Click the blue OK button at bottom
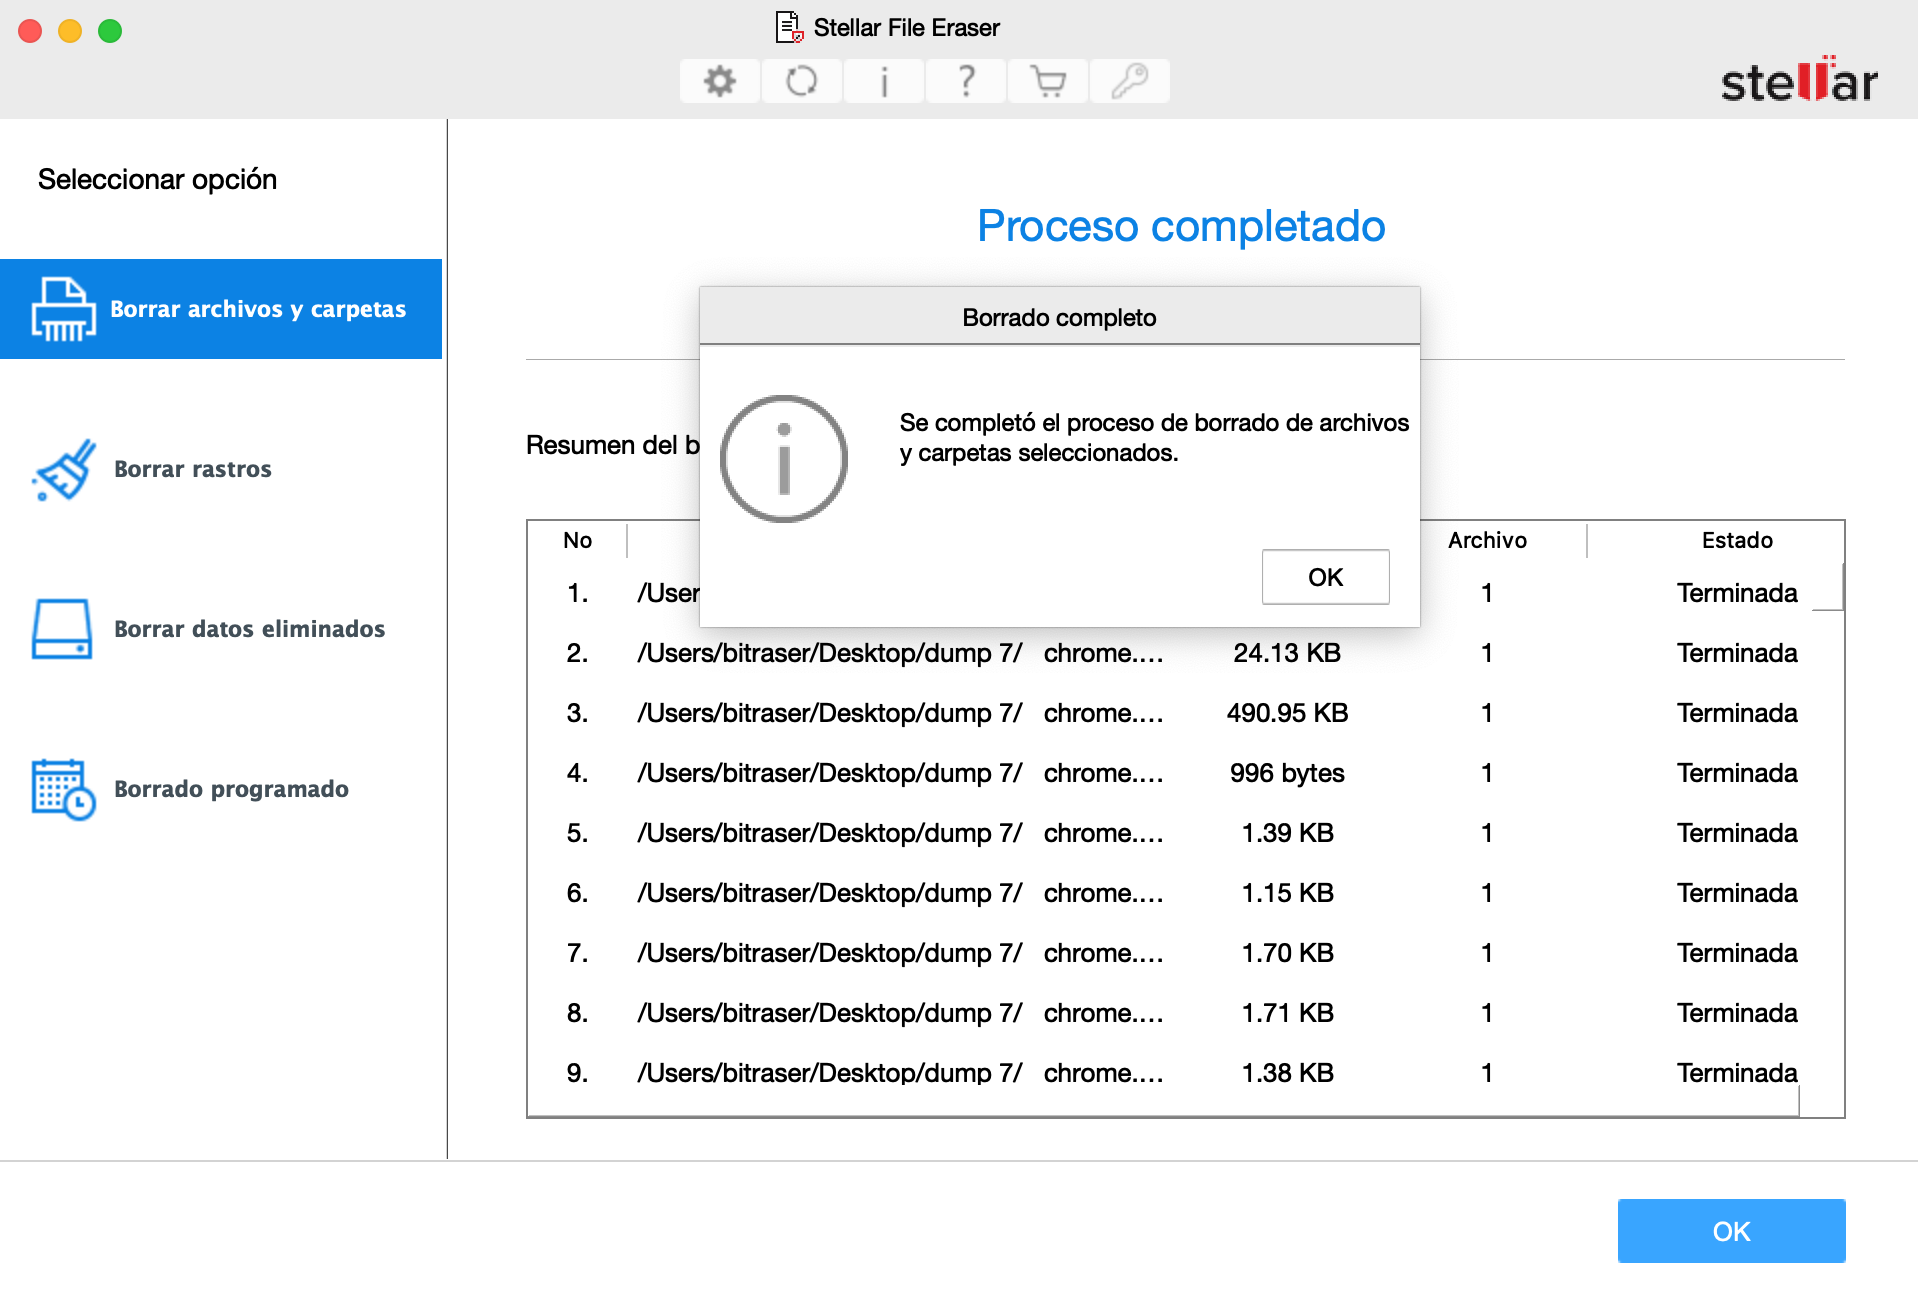The width and height of the screenshot is (1918, 1296). pos(1731,1231)
